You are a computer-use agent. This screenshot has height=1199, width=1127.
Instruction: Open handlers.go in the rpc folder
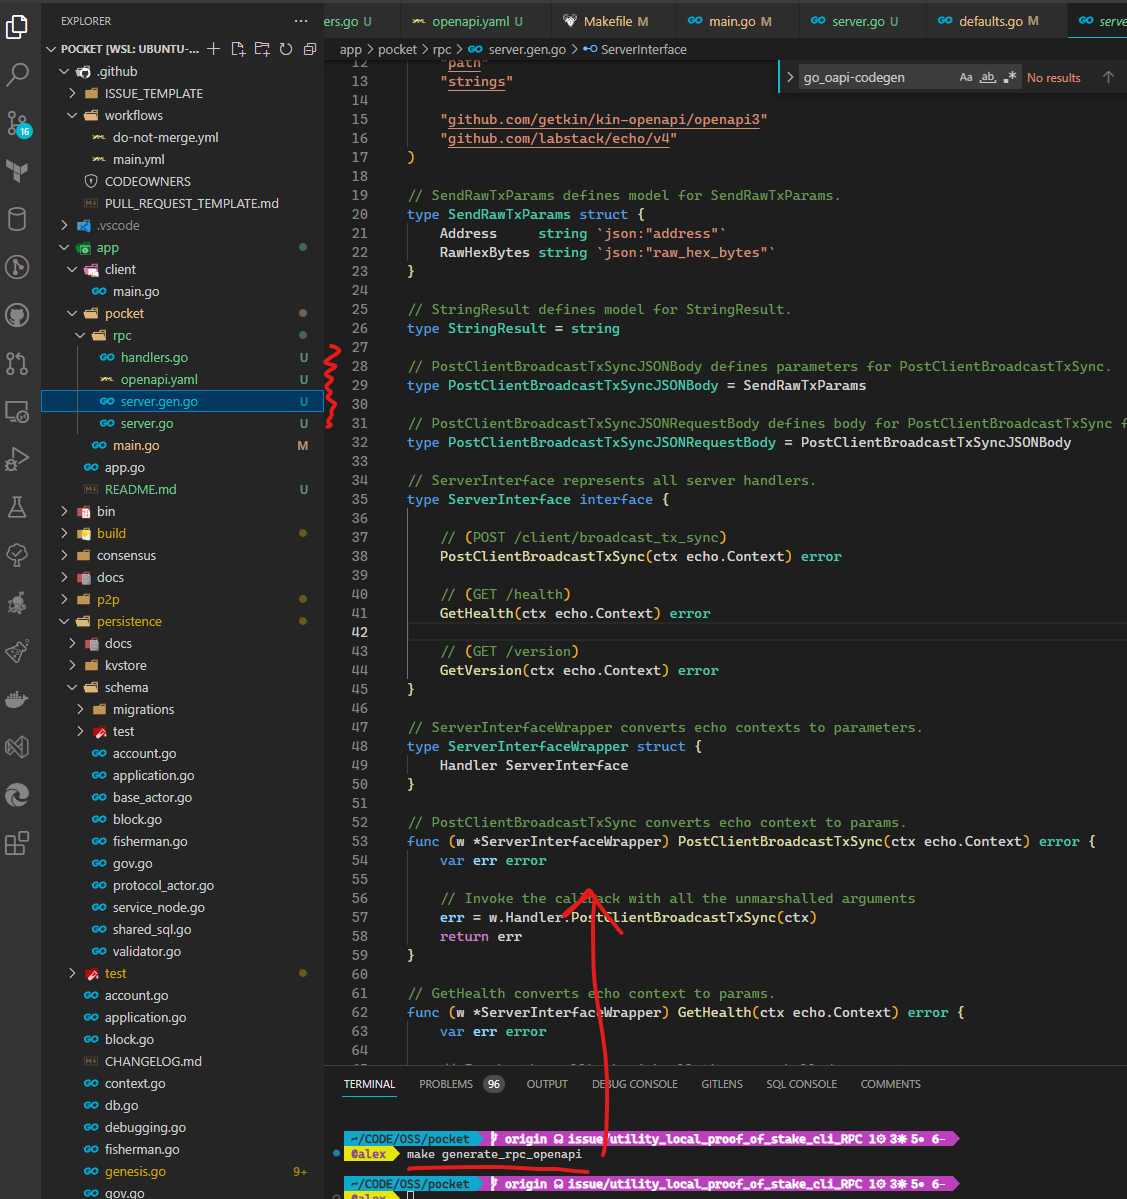click(154, 357)
